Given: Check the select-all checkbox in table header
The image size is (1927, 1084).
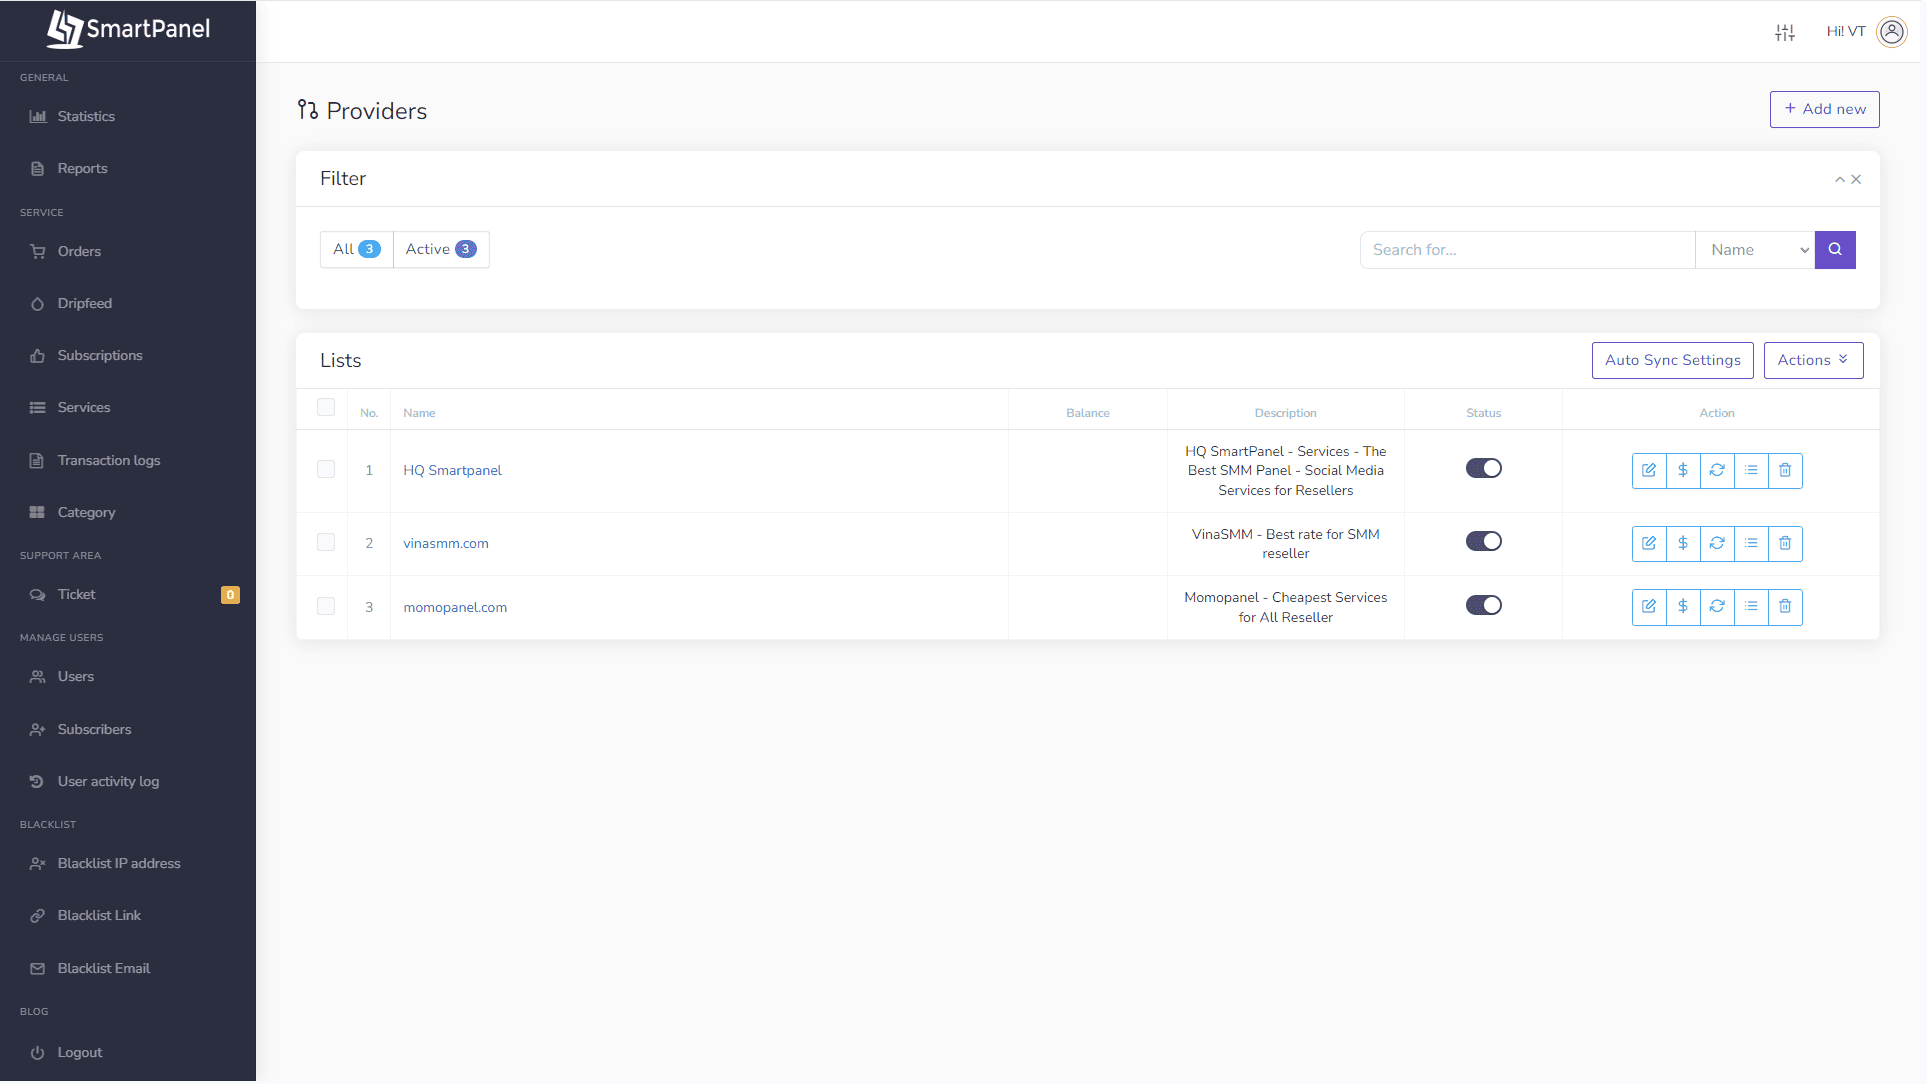Looking at the screenshot, I should (x=326, y=407).
